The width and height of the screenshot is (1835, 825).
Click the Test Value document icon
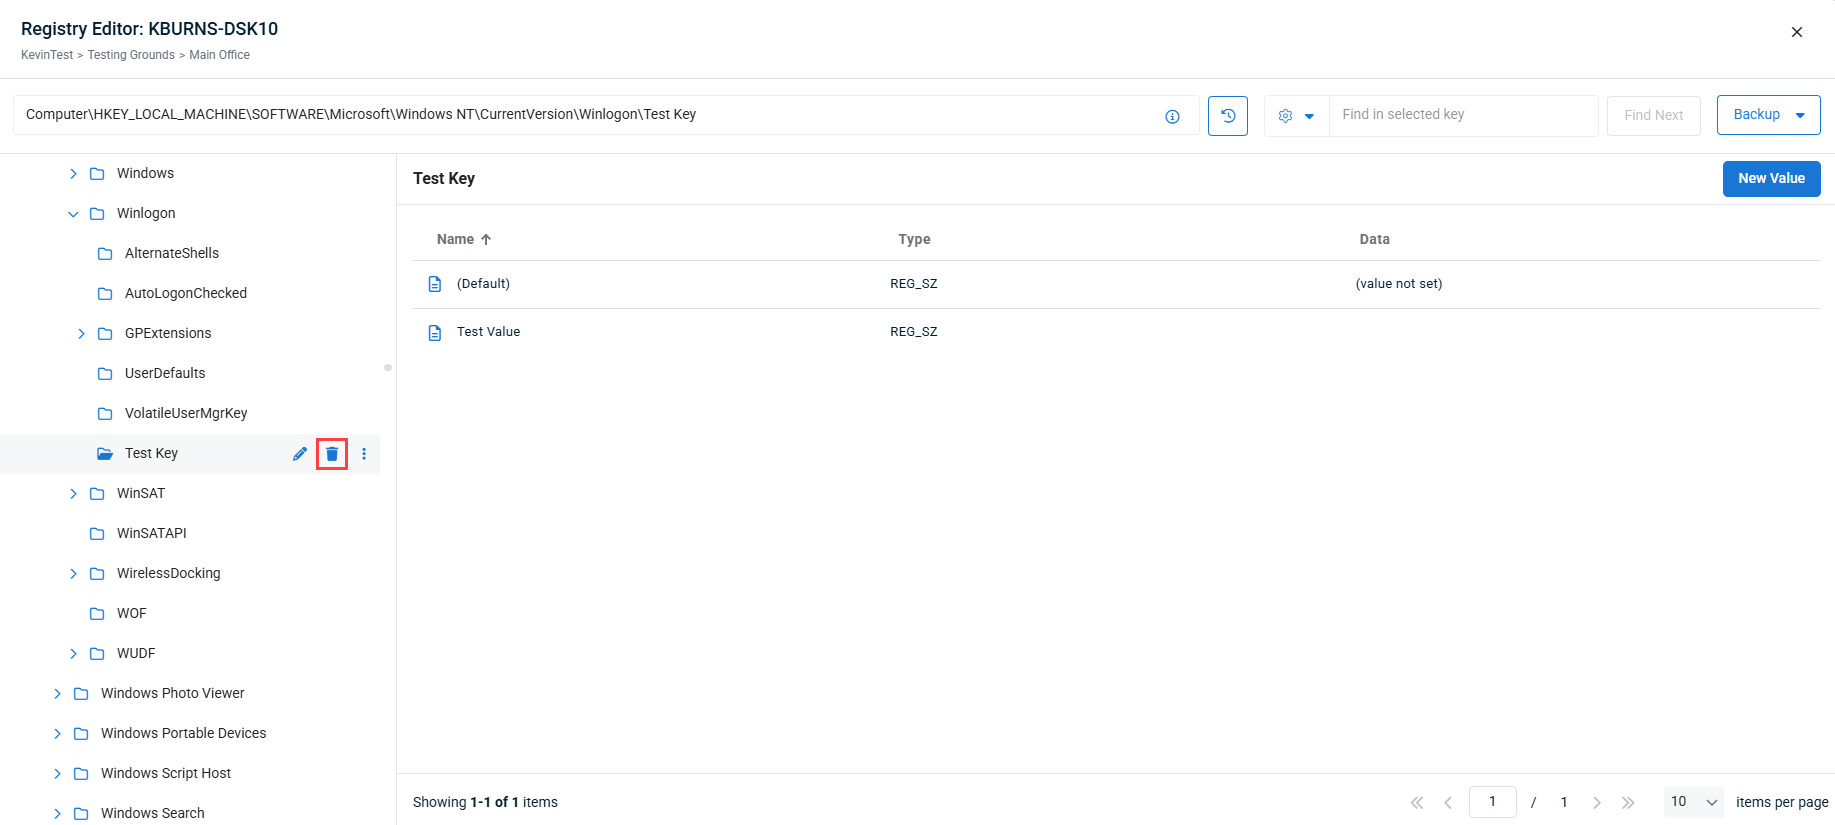pyautogui.click(x=435, y=333)
